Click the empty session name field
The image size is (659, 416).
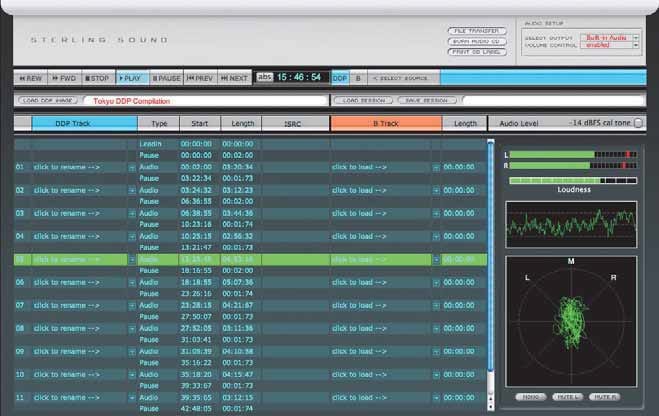(554, 100)
